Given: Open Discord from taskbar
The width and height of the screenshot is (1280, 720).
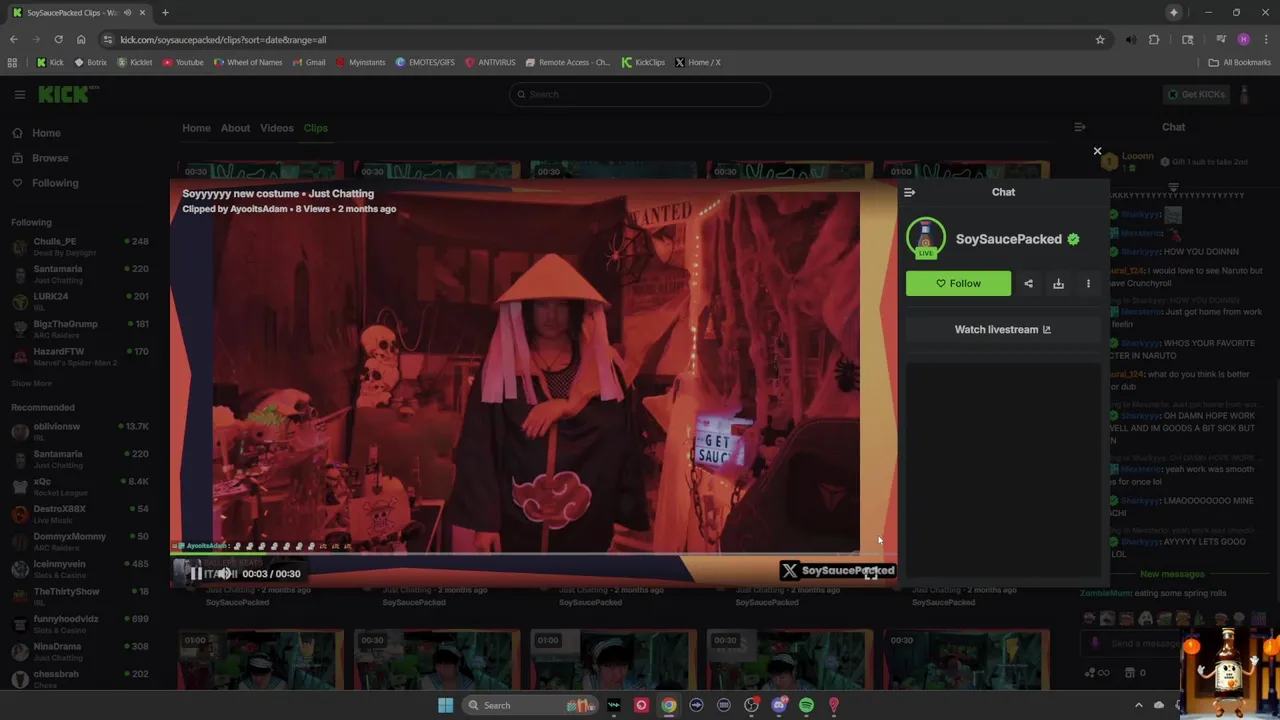Looking at the screenshot, I should [779, 705].
